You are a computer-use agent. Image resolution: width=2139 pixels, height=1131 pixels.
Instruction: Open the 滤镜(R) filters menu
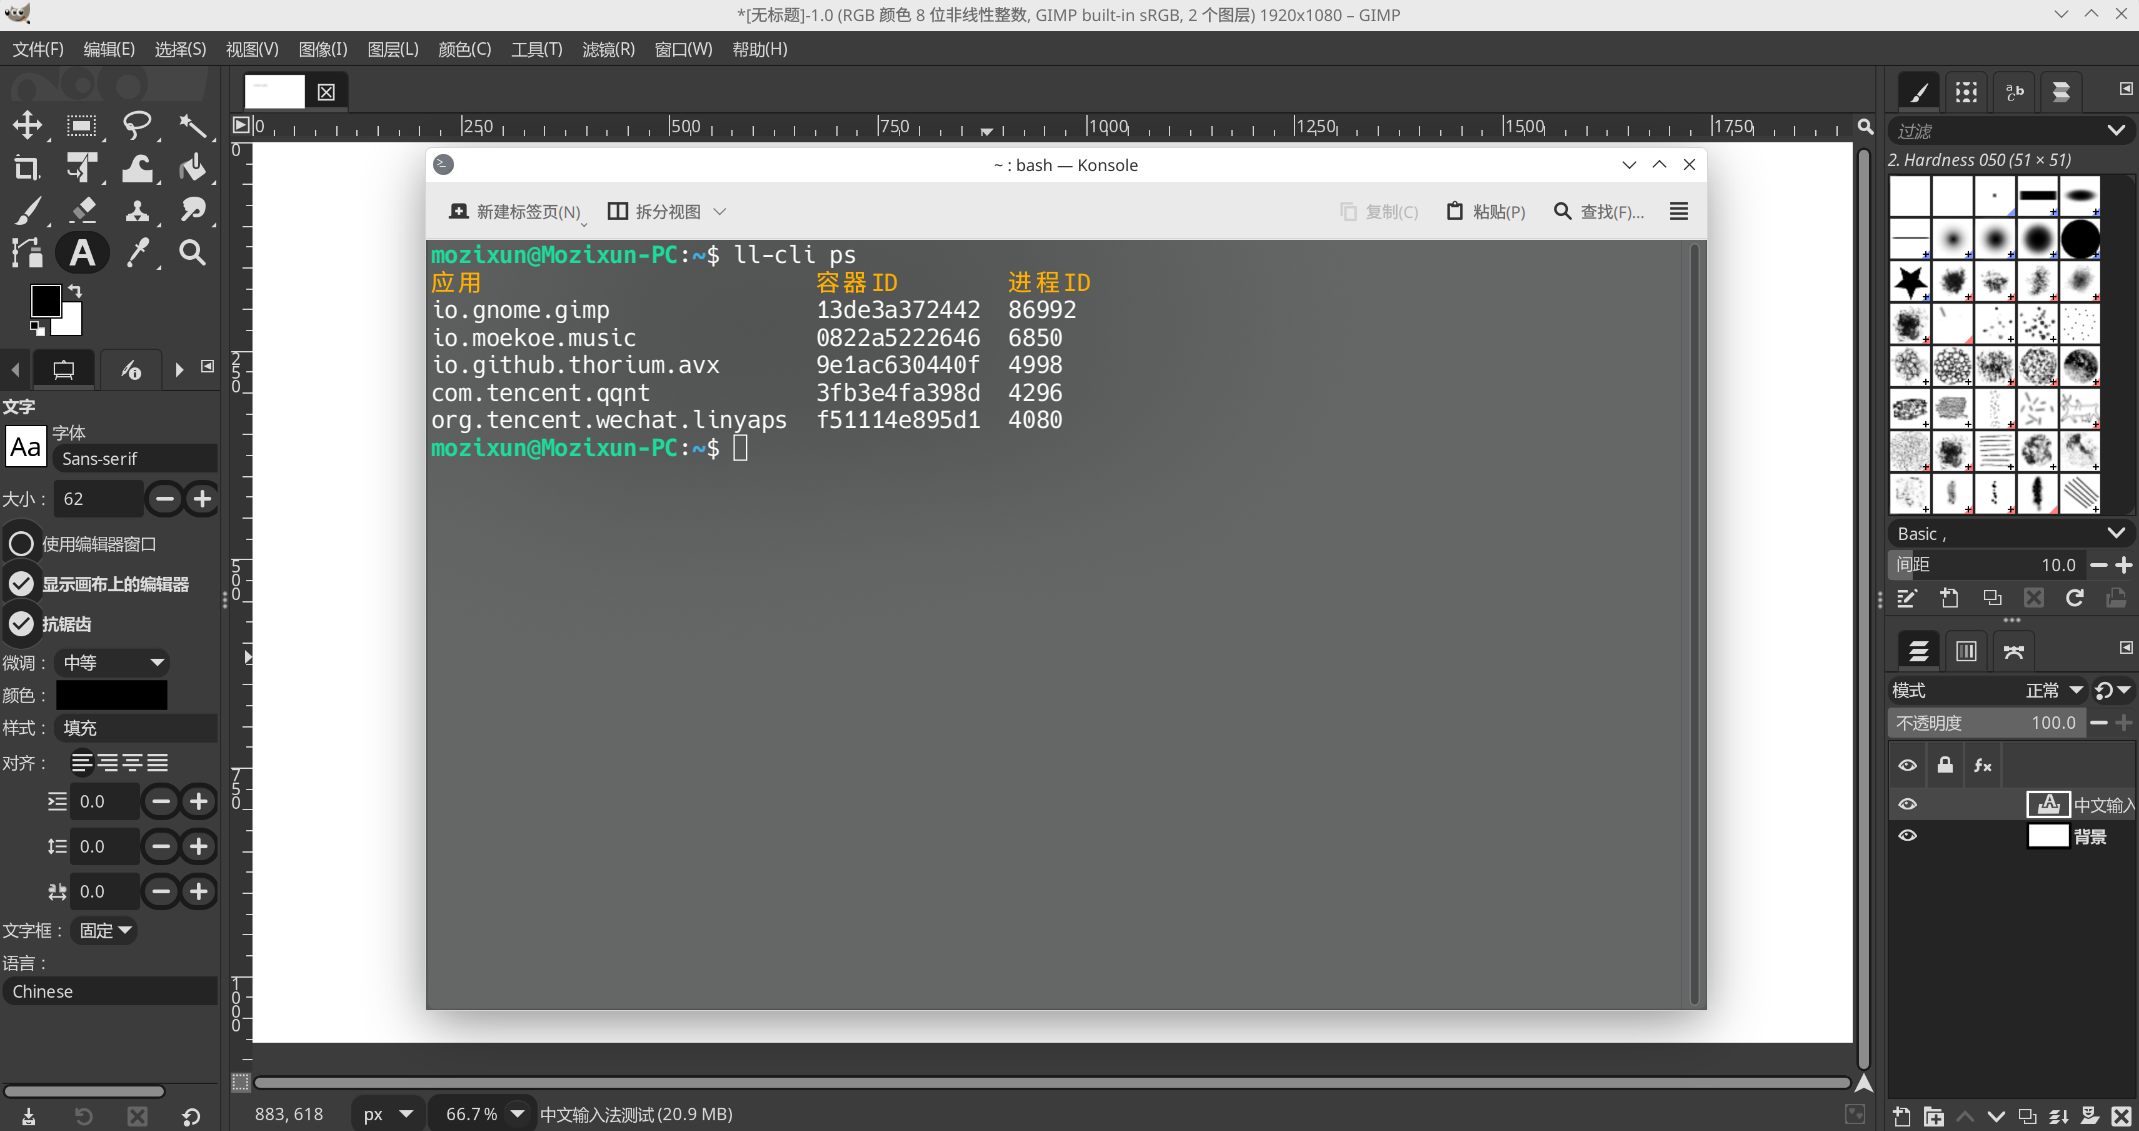coord(608,49)
